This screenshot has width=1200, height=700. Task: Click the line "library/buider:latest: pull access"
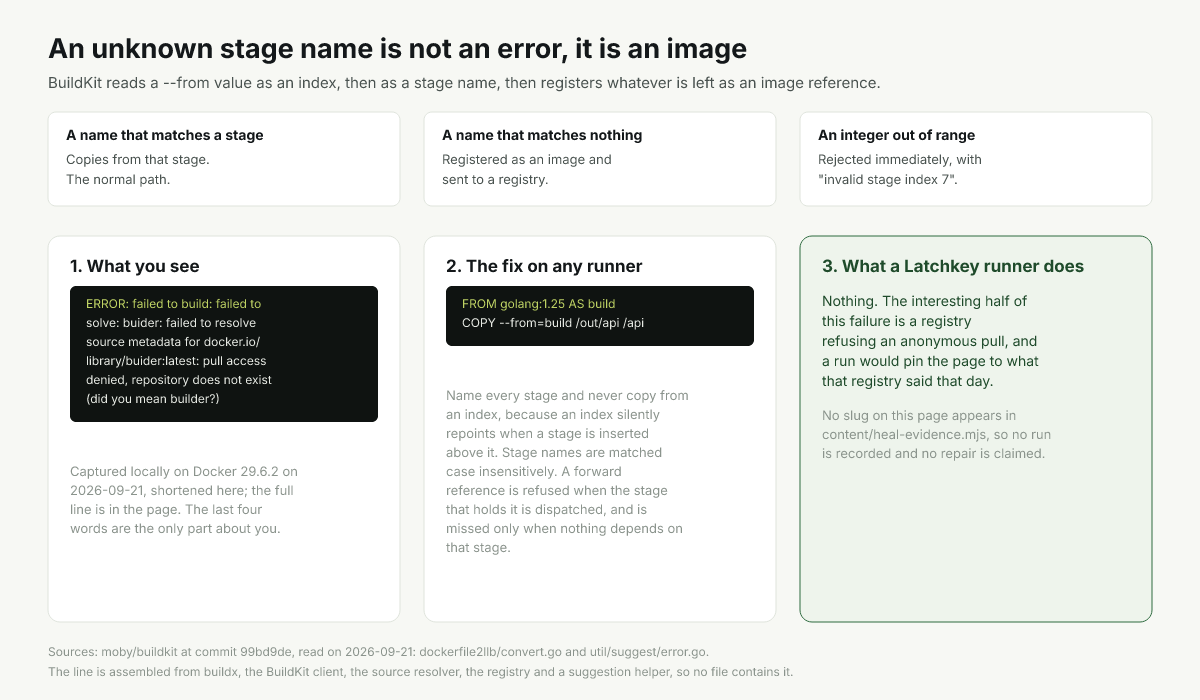(x=176, y=361)
